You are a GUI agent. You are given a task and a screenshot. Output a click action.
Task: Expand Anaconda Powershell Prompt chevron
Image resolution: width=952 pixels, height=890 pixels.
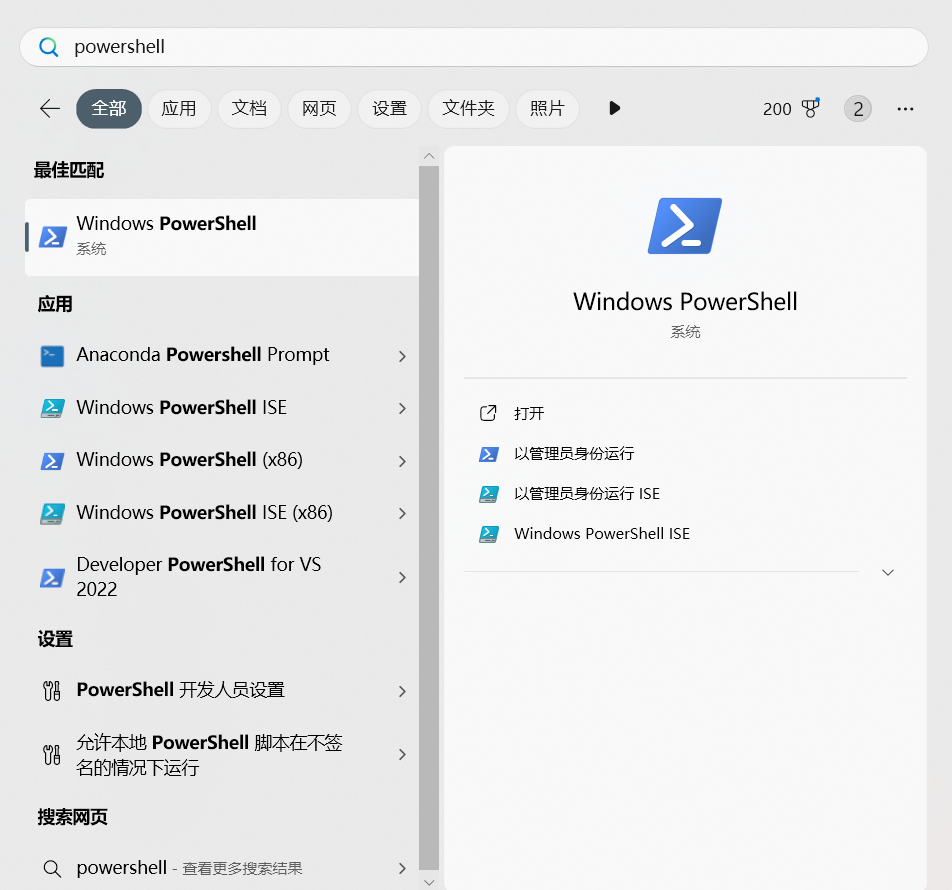(x=402, y=356)
